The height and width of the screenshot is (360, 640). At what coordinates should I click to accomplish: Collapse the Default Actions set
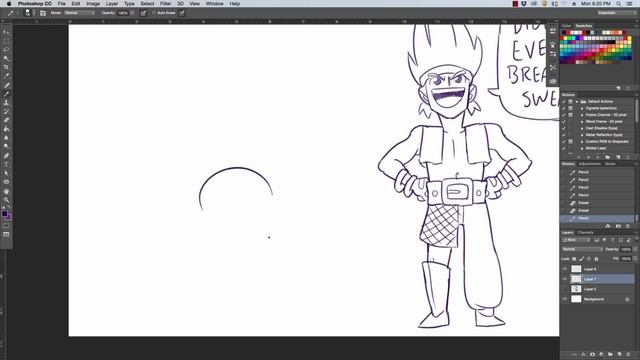[x=577, y=101]
